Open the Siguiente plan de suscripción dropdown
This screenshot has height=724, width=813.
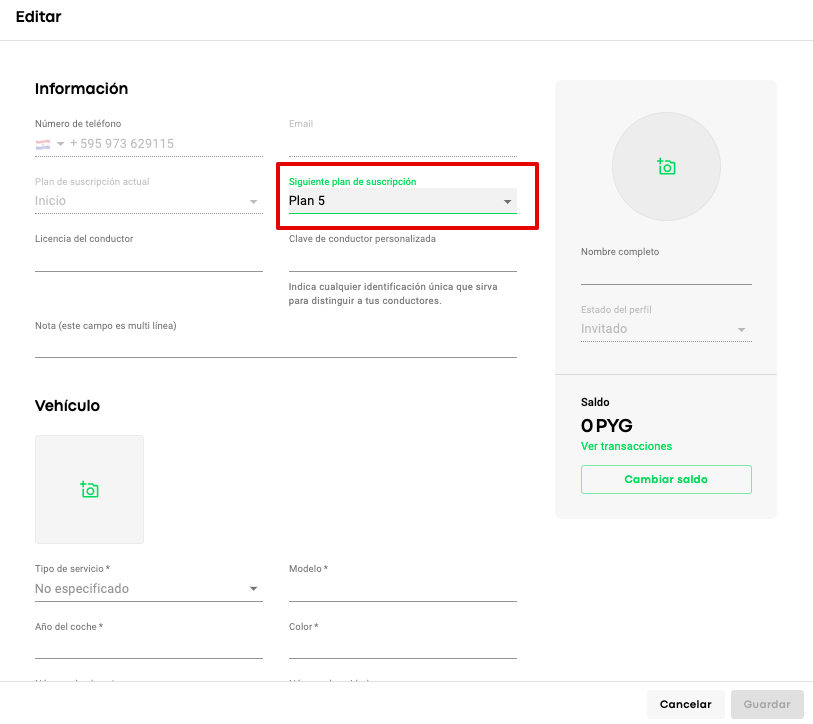tap(402, 201)
